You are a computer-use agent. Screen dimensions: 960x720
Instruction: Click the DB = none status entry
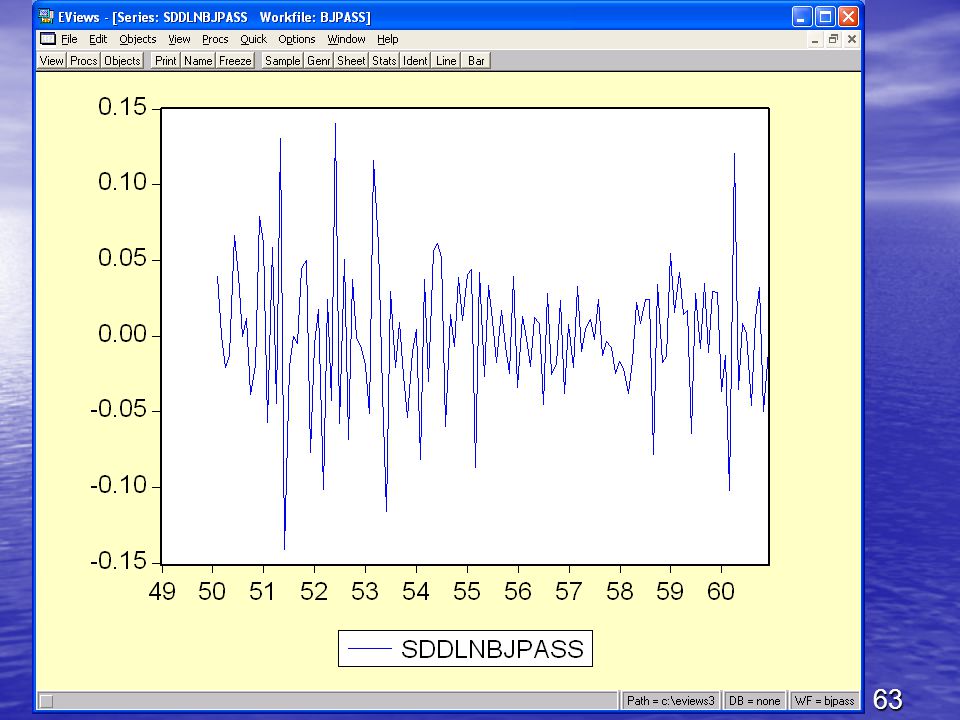tap(754, 700)
